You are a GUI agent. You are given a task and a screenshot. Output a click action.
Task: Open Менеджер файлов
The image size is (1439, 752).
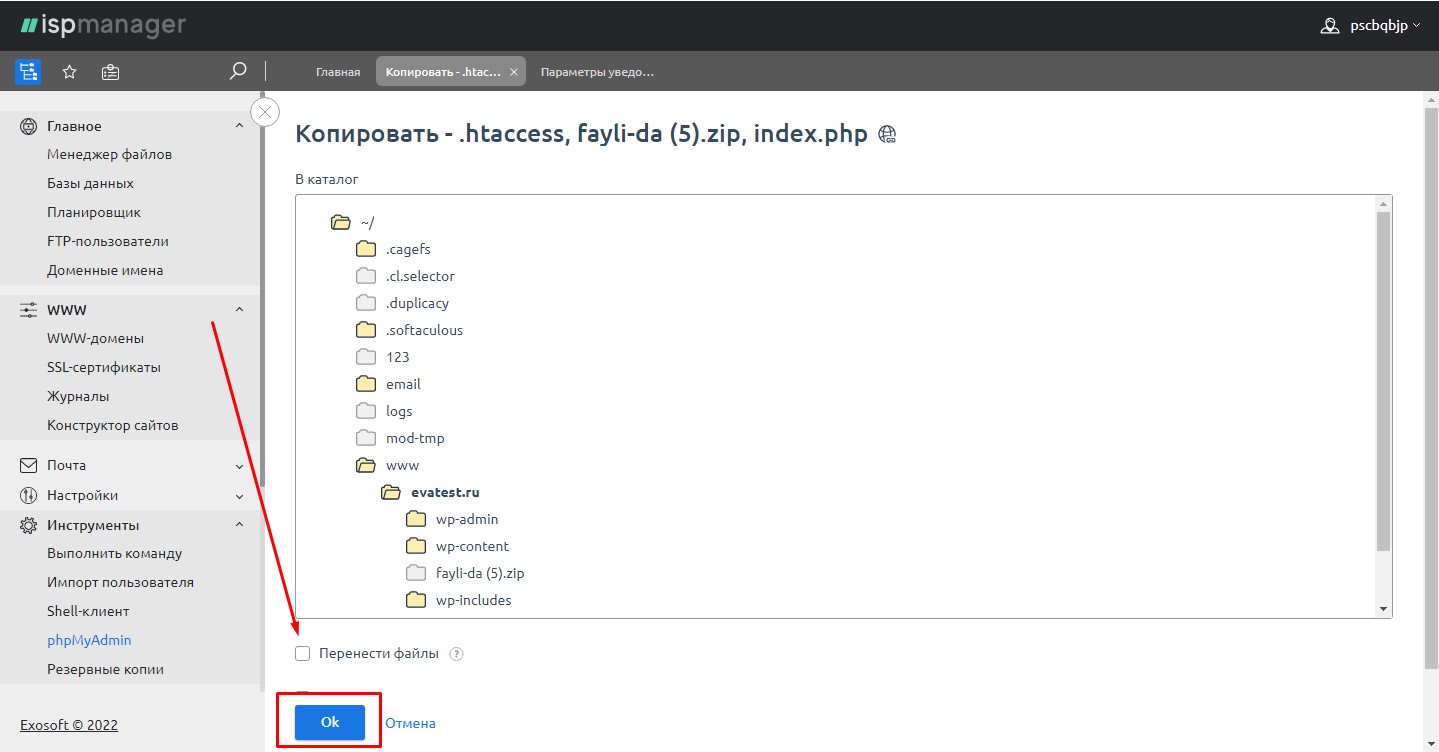(110, 155)
